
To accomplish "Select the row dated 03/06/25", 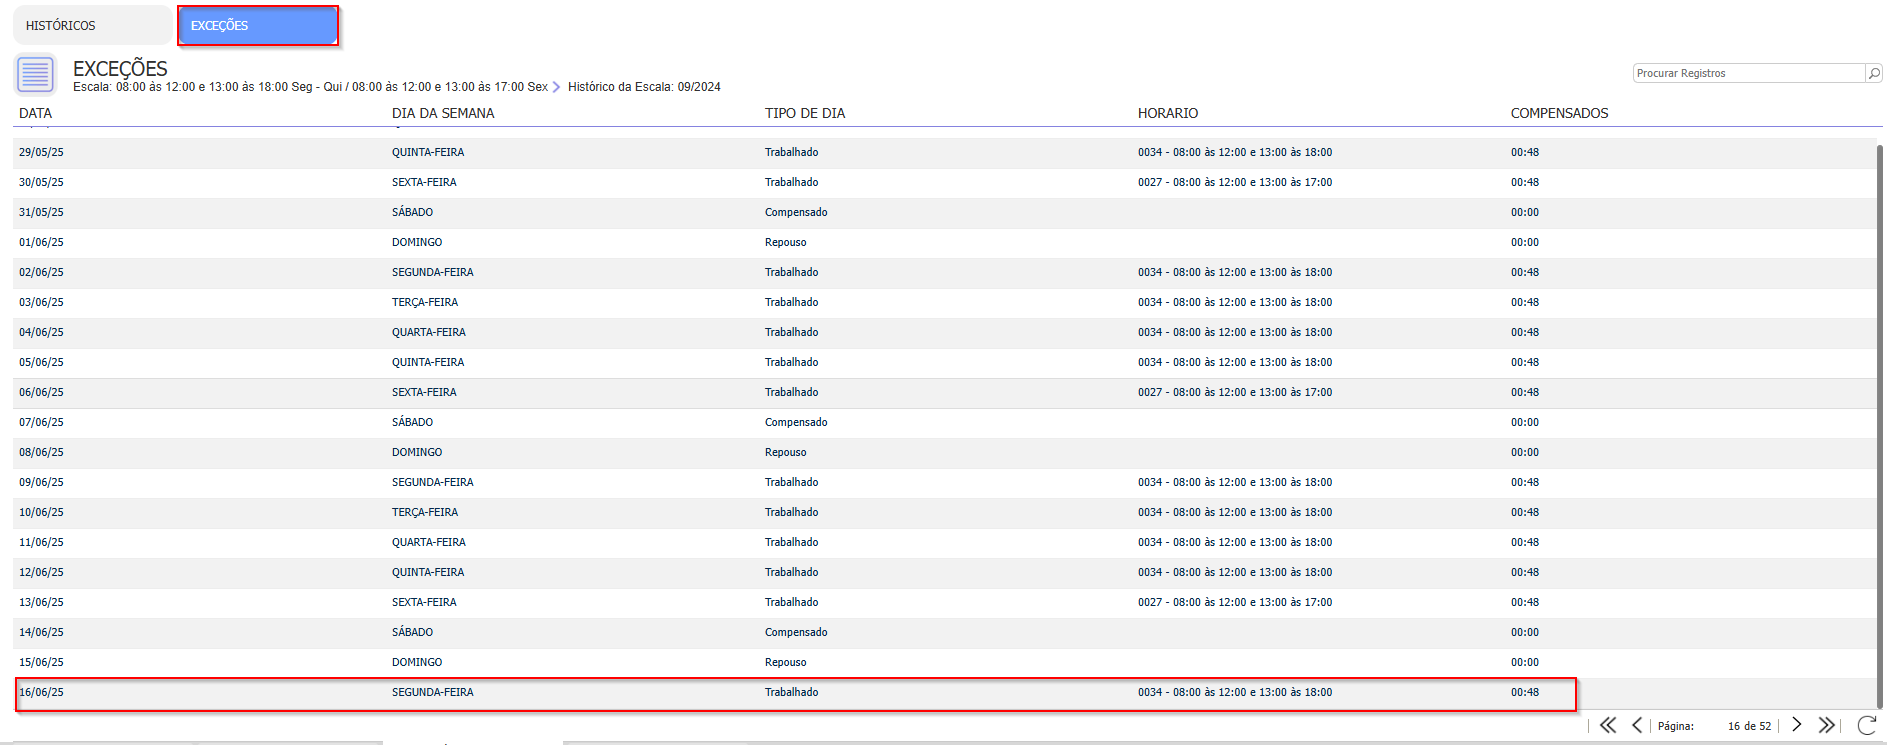I will click(x=945, y=302).
